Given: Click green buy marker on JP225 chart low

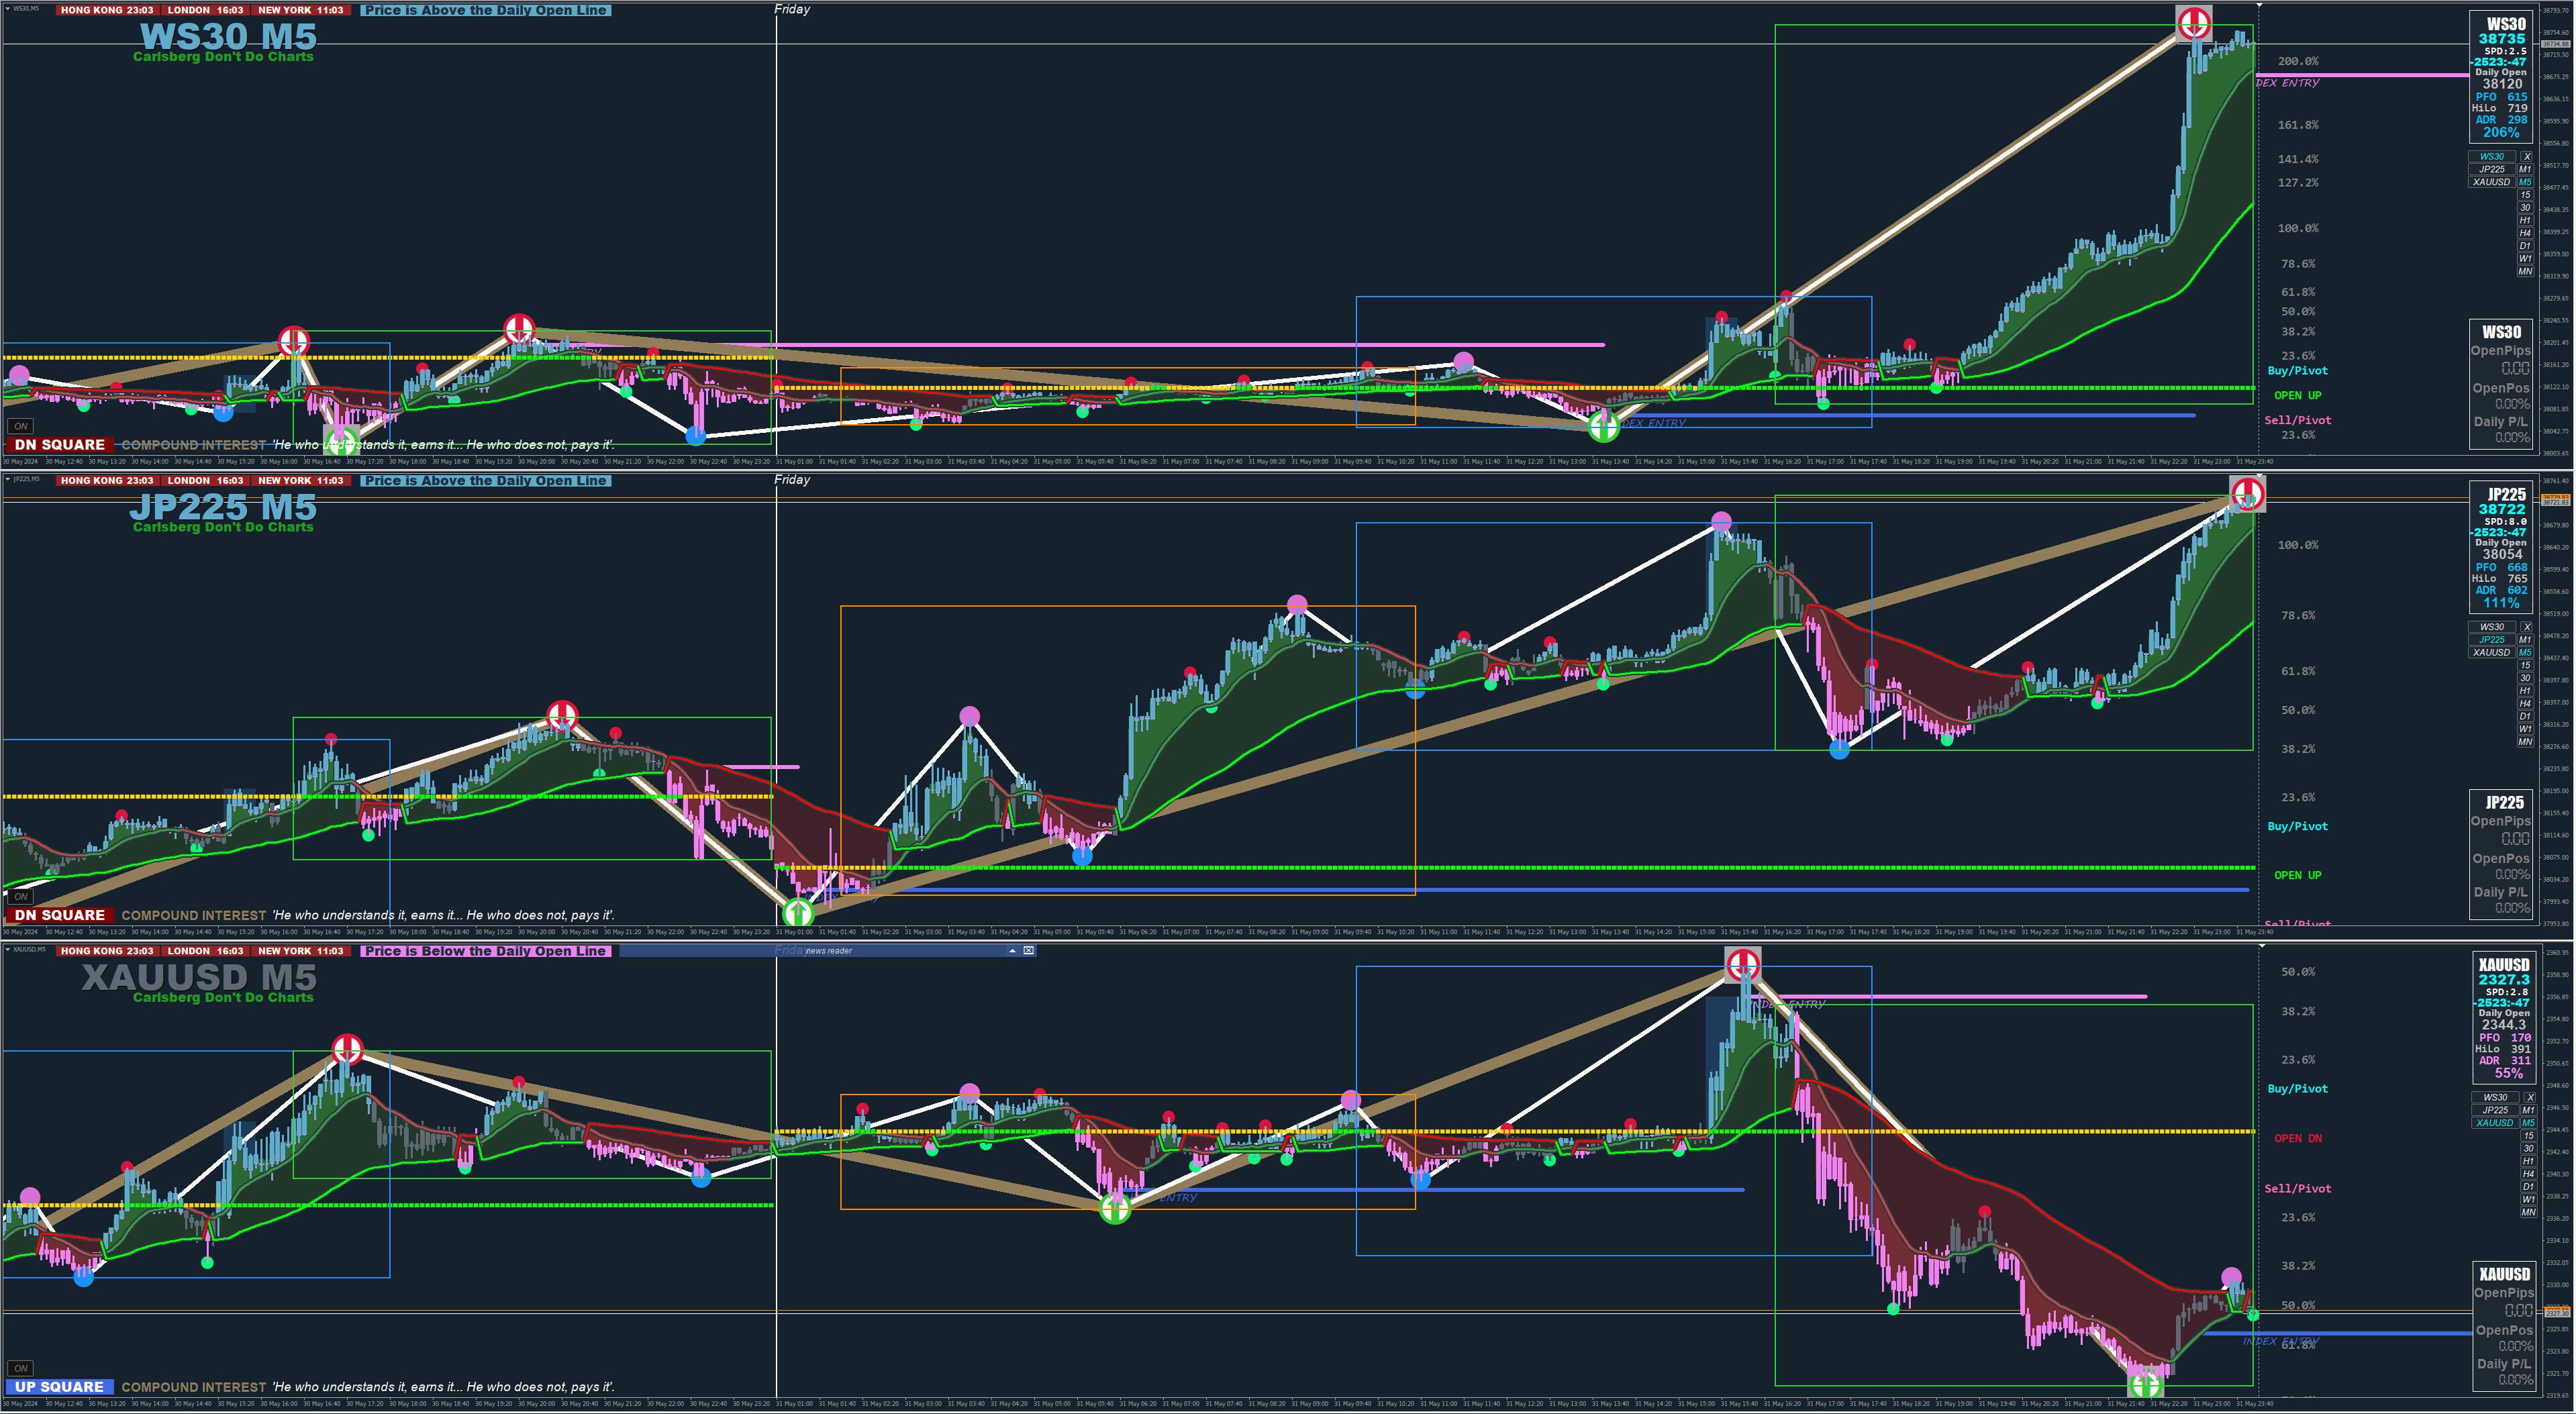Looking at the screenshot, I should pos(798,912).
